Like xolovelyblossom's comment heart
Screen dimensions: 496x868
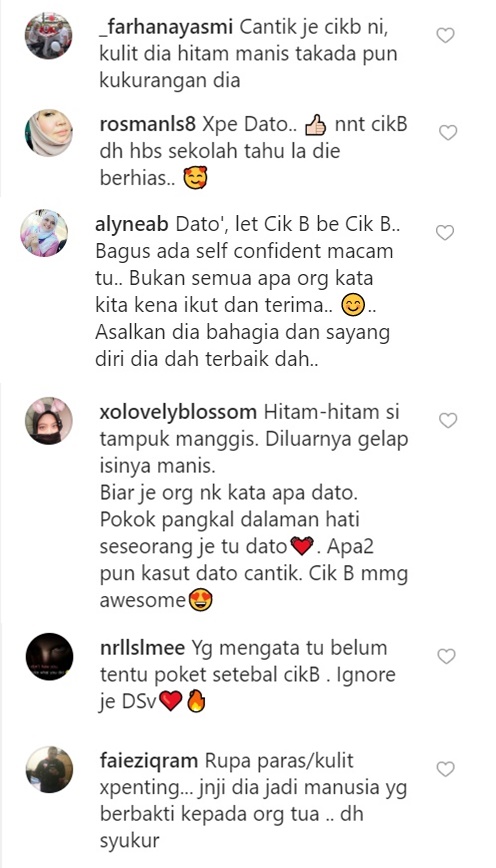point(447,421)
